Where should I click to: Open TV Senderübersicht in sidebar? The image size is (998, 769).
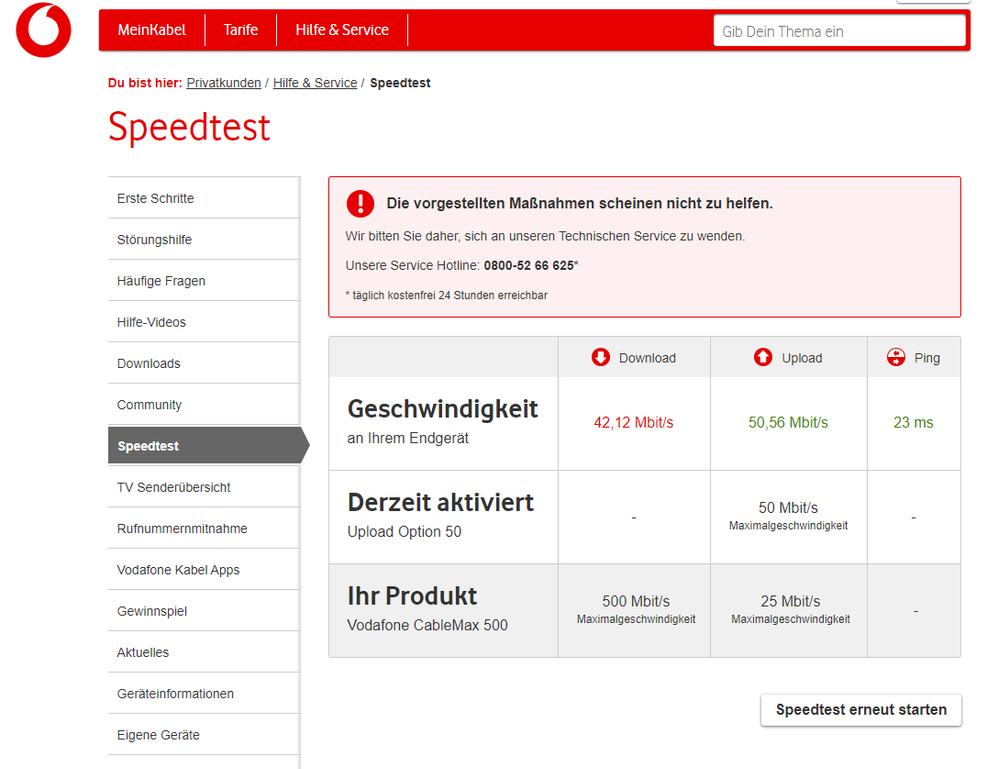click(204, 487)
